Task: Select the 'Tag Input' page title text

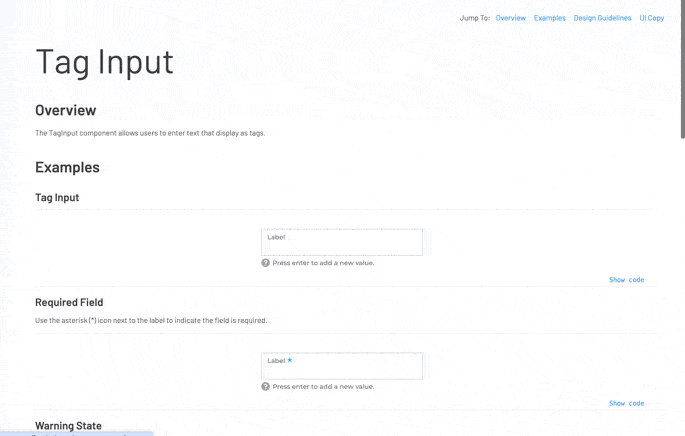Action: (104, 62)
